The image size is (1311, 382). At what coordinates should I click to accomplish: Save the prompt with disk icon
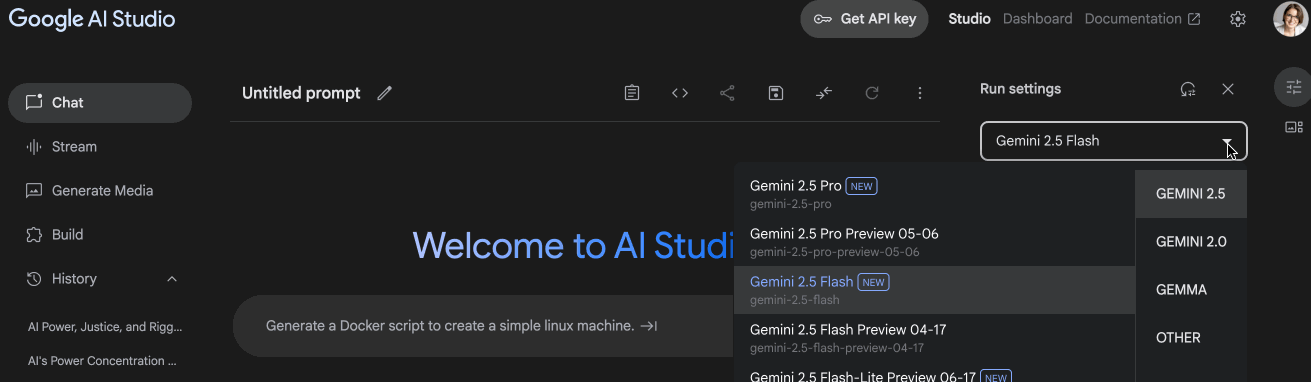(x=775, y=93)
